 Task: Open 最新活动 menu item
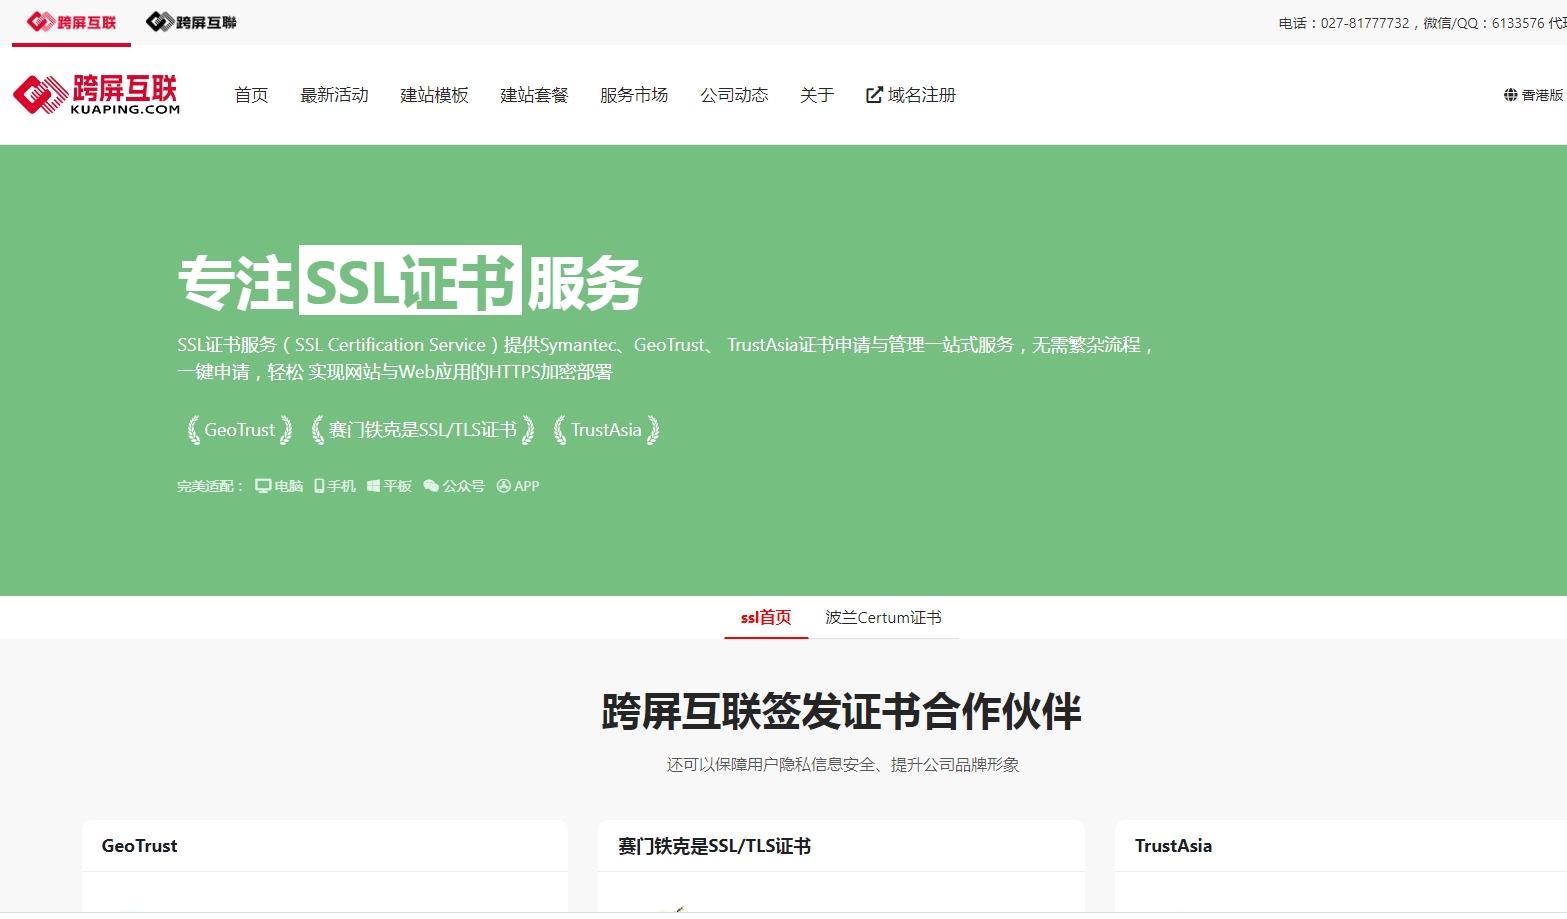334,95
